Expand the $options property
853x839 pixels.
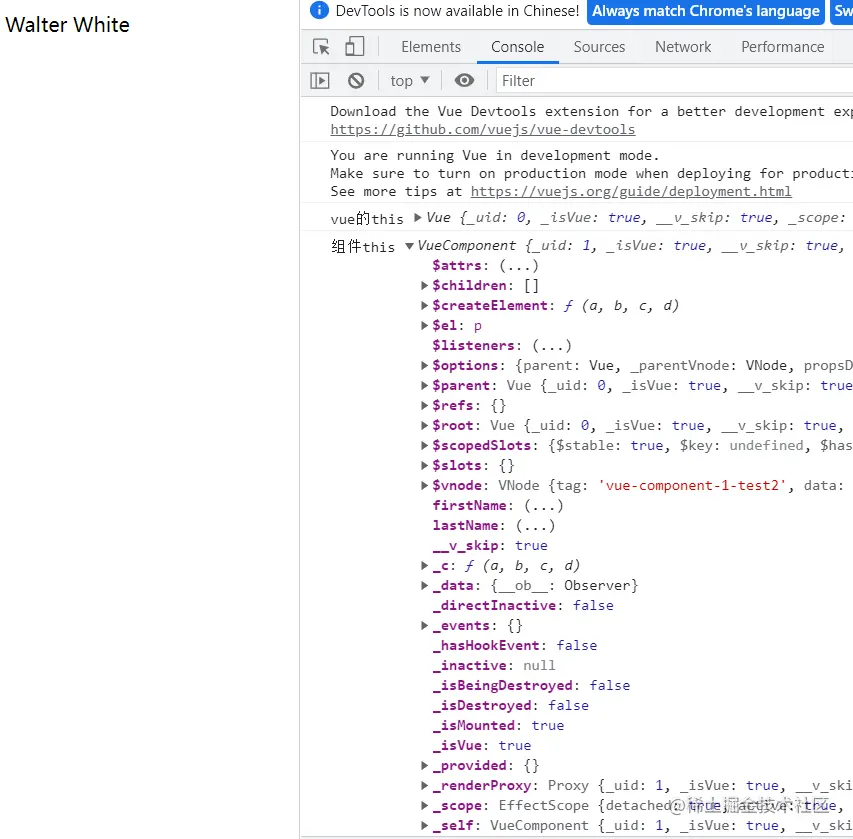[x=424, y=365]
